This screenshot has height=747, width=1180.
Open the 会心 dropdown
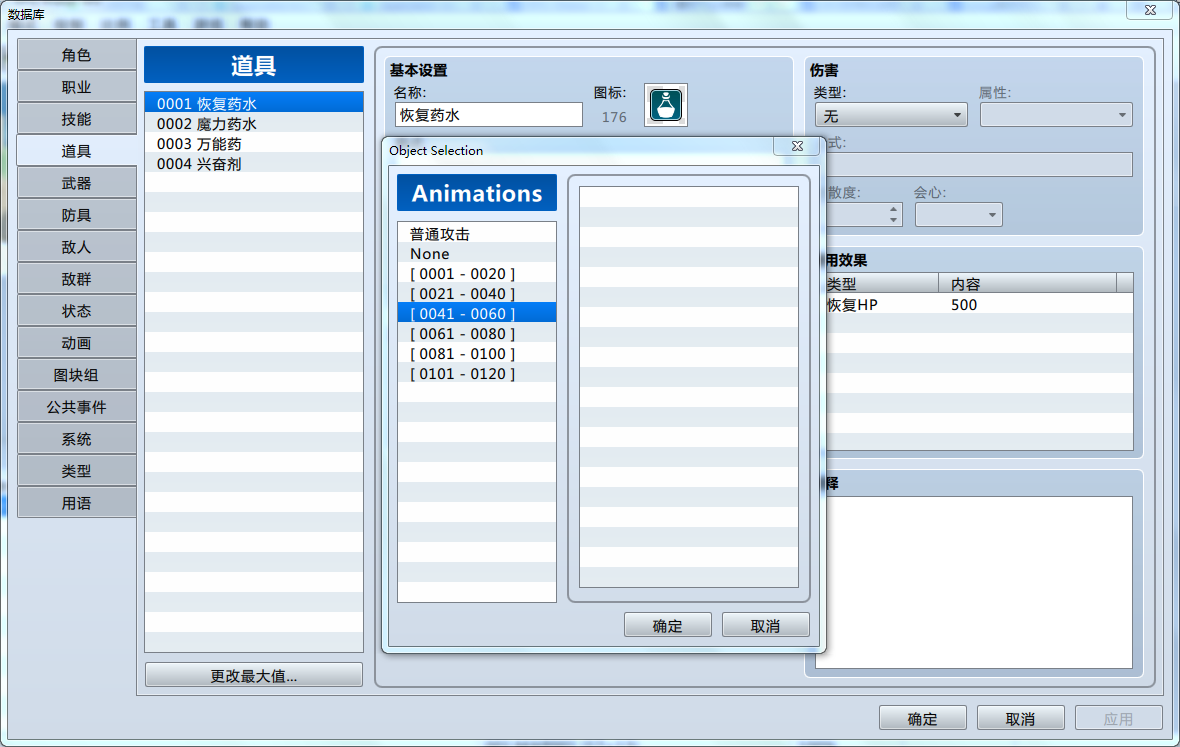[x=958, y=215]
